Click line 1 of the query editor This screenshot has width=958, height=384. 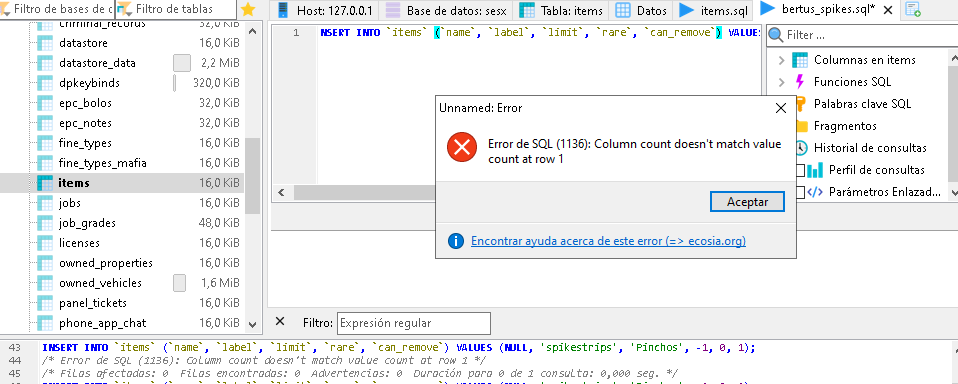click(x=541, y=33)
